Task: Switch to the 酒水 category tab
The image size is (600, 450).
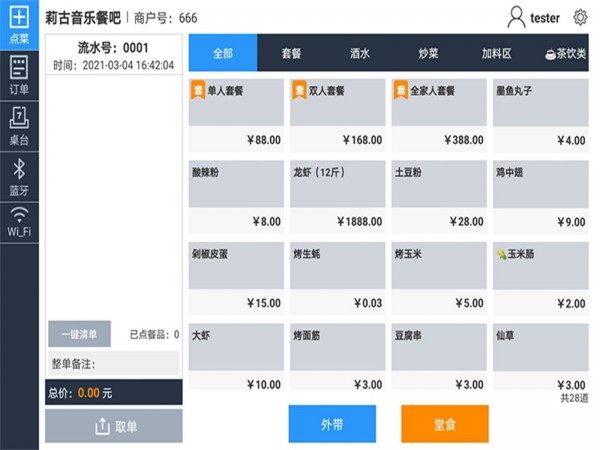Action: (x=360, y=53)
